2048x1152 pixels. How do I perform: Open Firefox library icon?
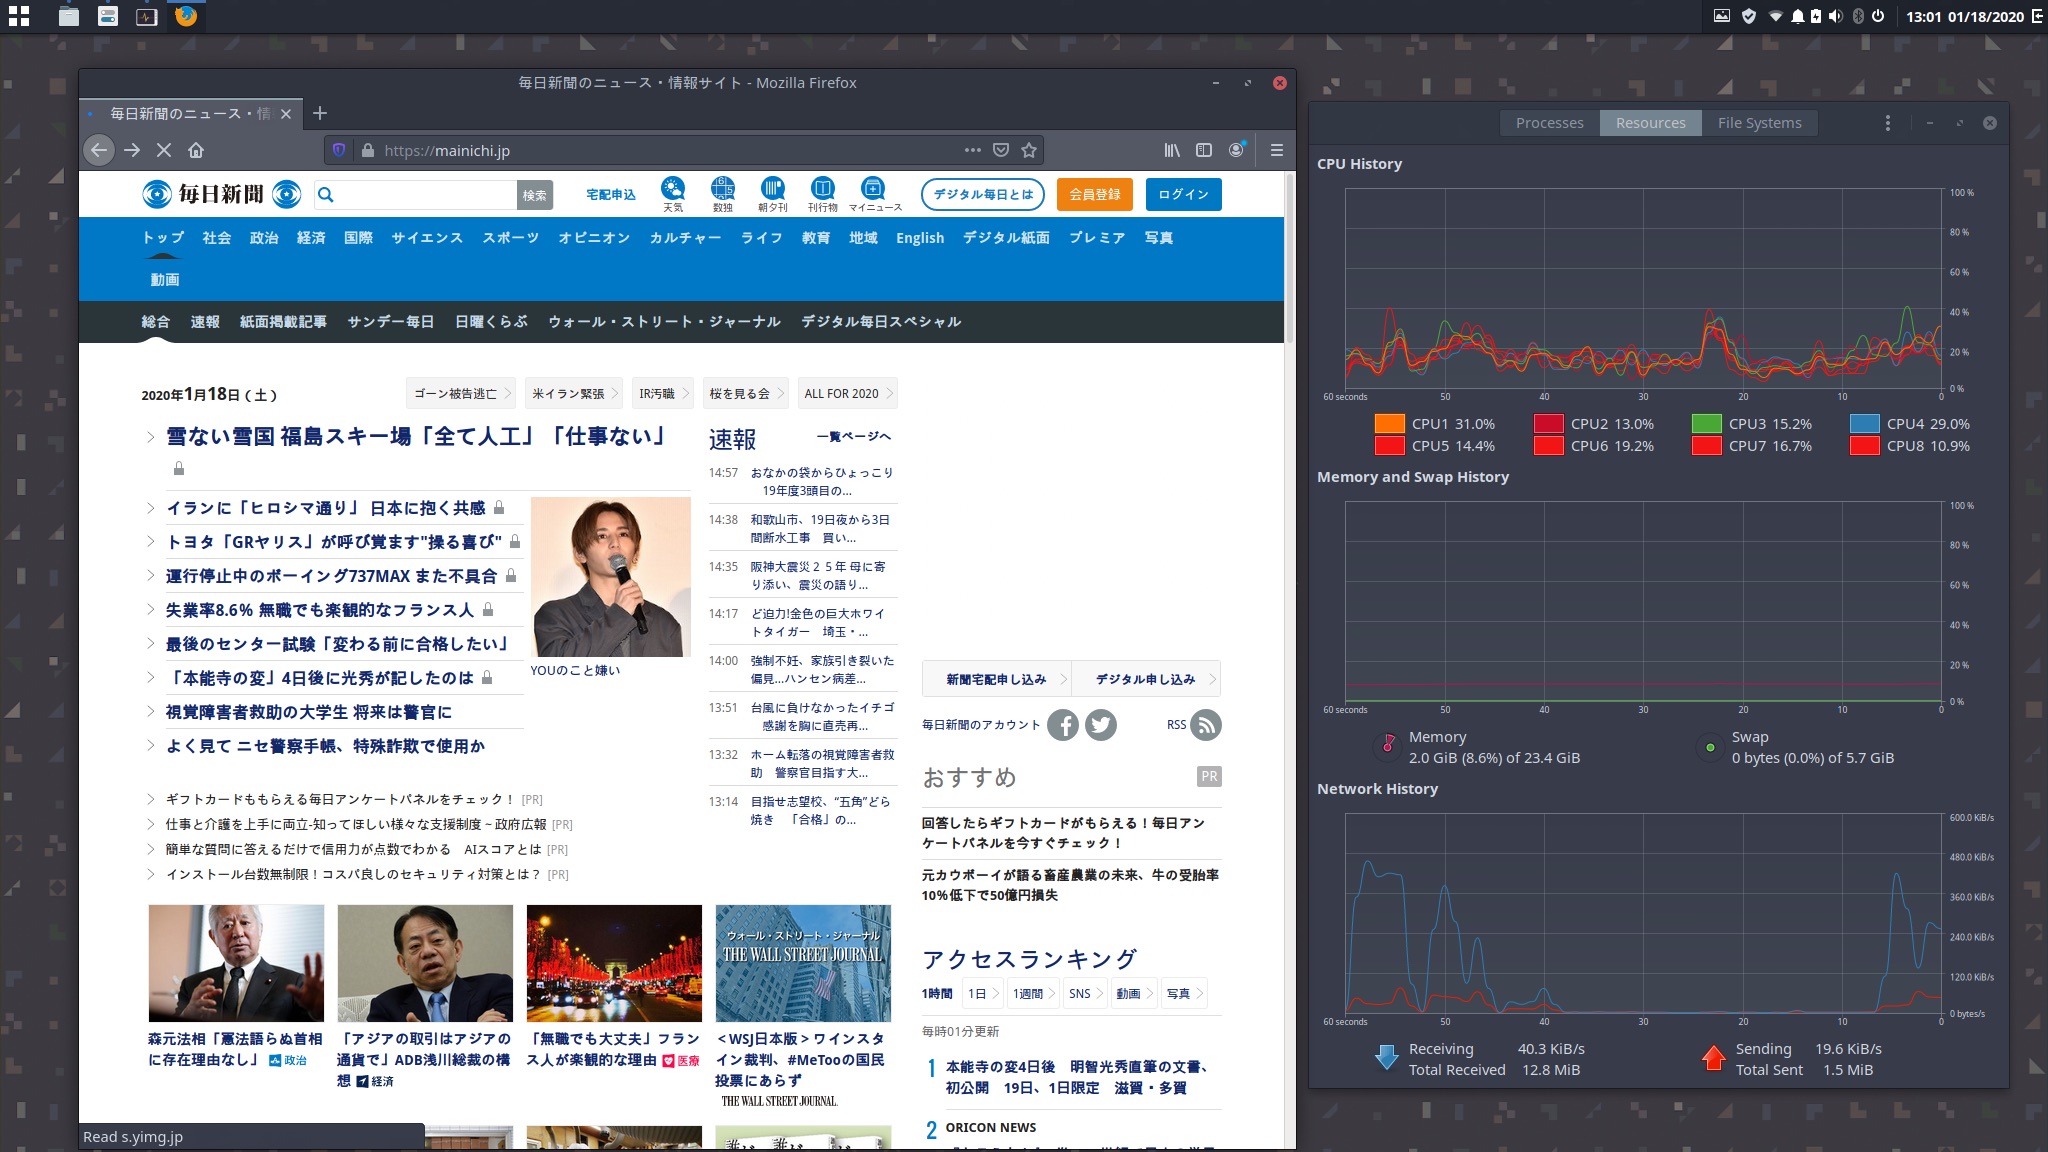[x=1172, y=150]
